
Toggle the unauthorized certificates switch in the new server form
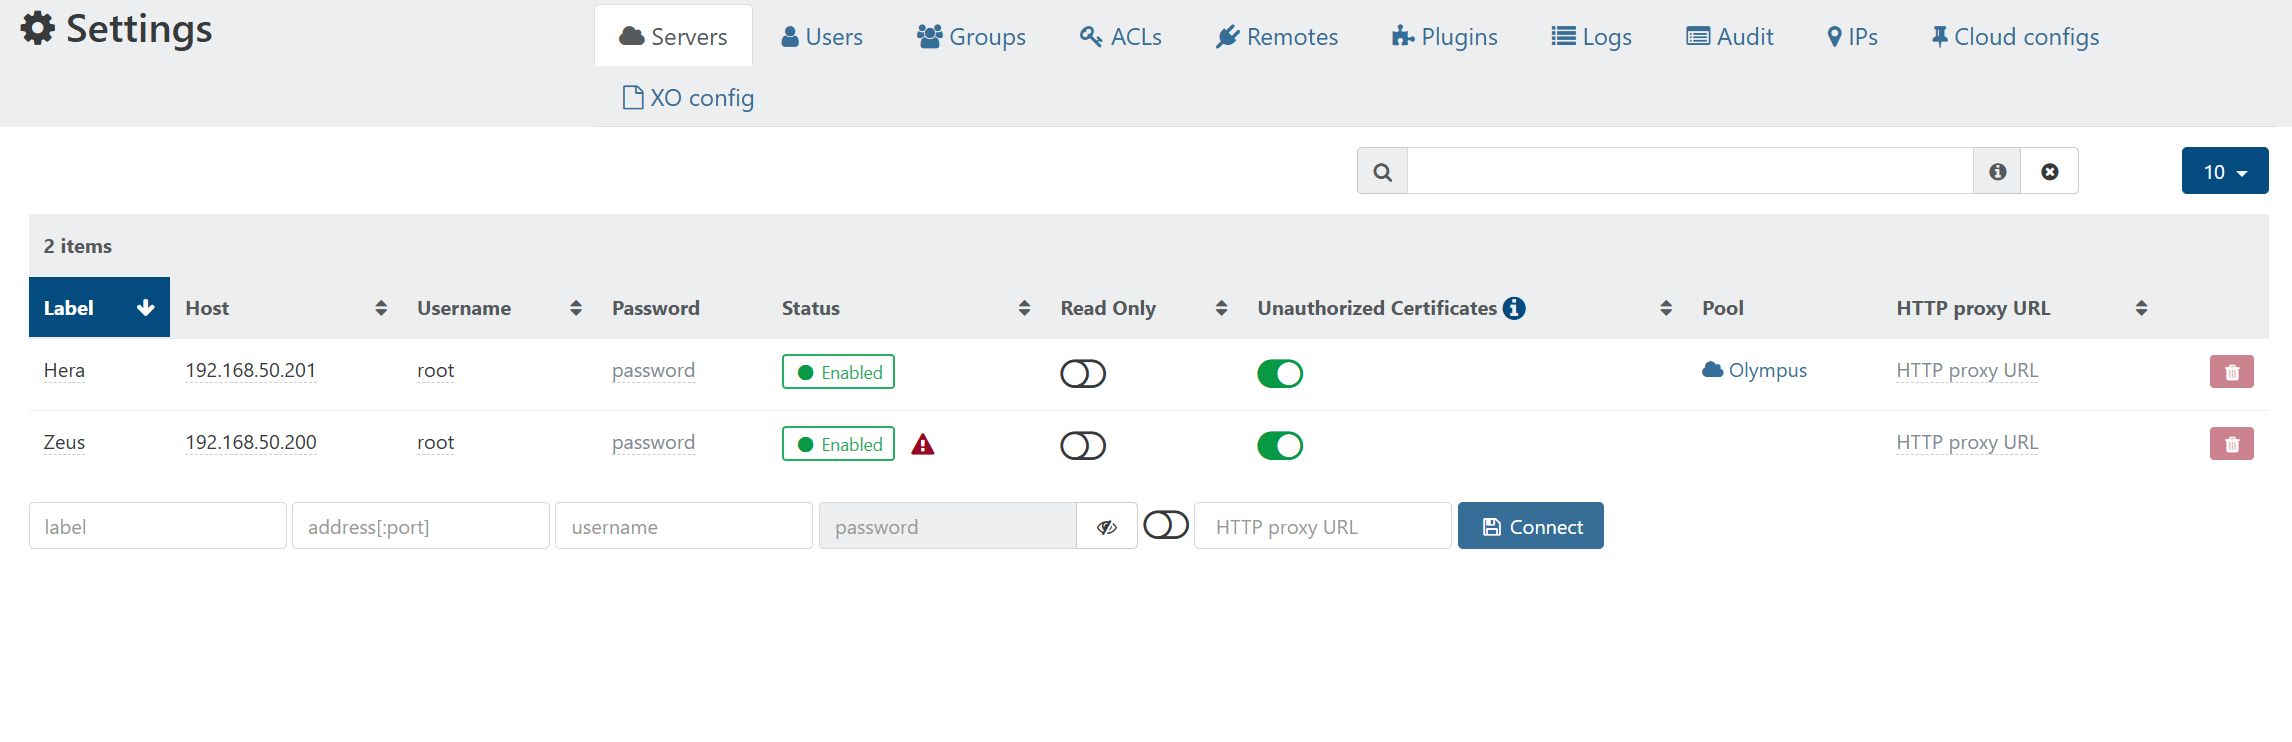click(1165, 525)
